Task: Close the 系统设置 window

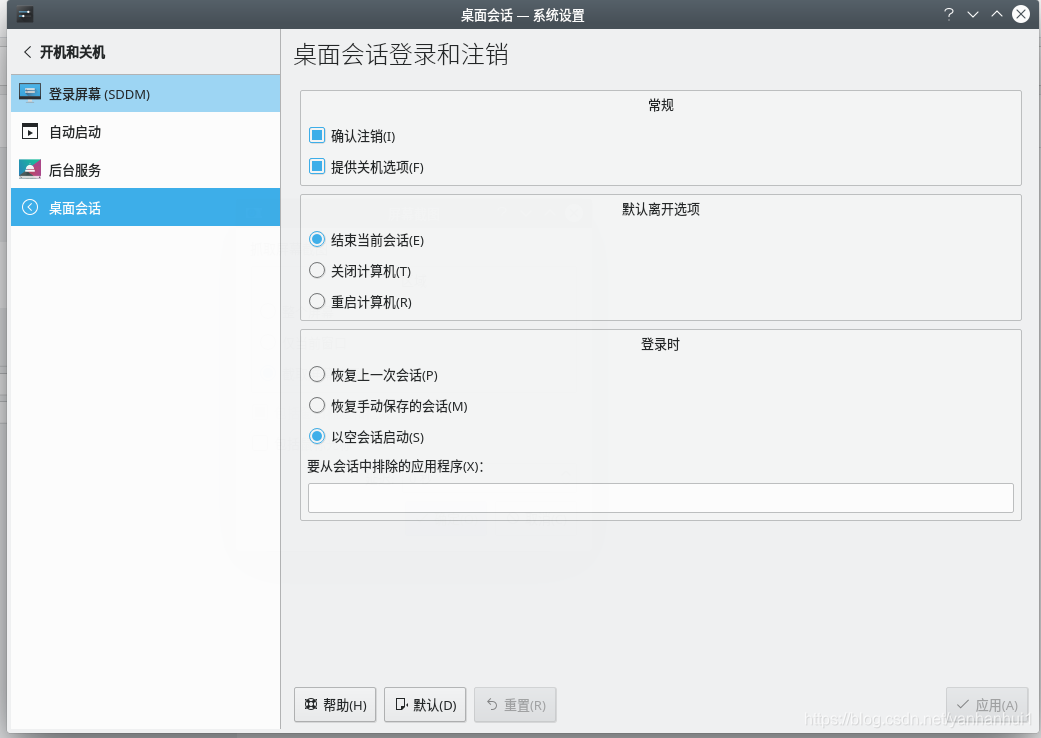Action: 1021,14
